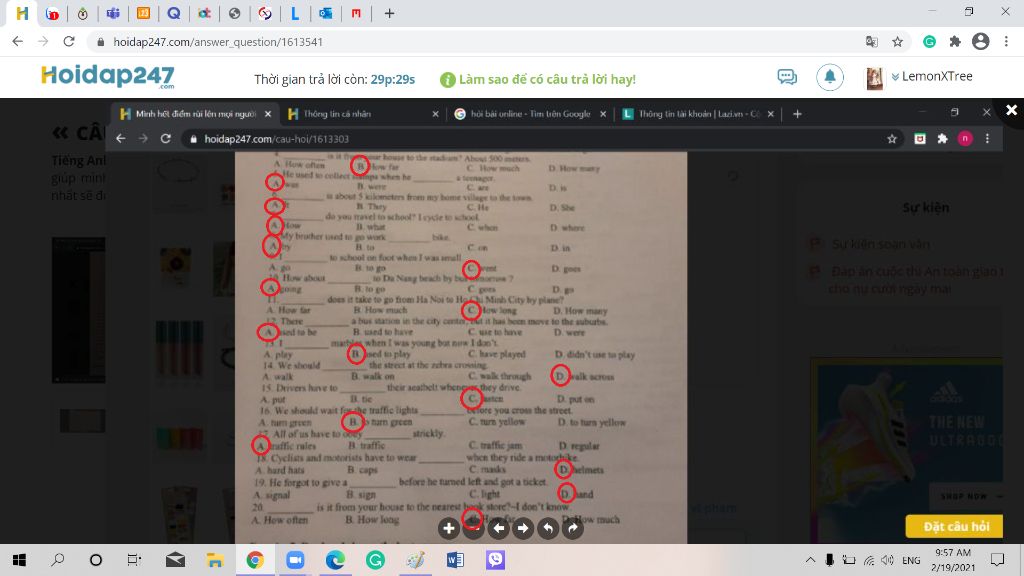Open the 9:57 AM clock calendar

(953, 560)
